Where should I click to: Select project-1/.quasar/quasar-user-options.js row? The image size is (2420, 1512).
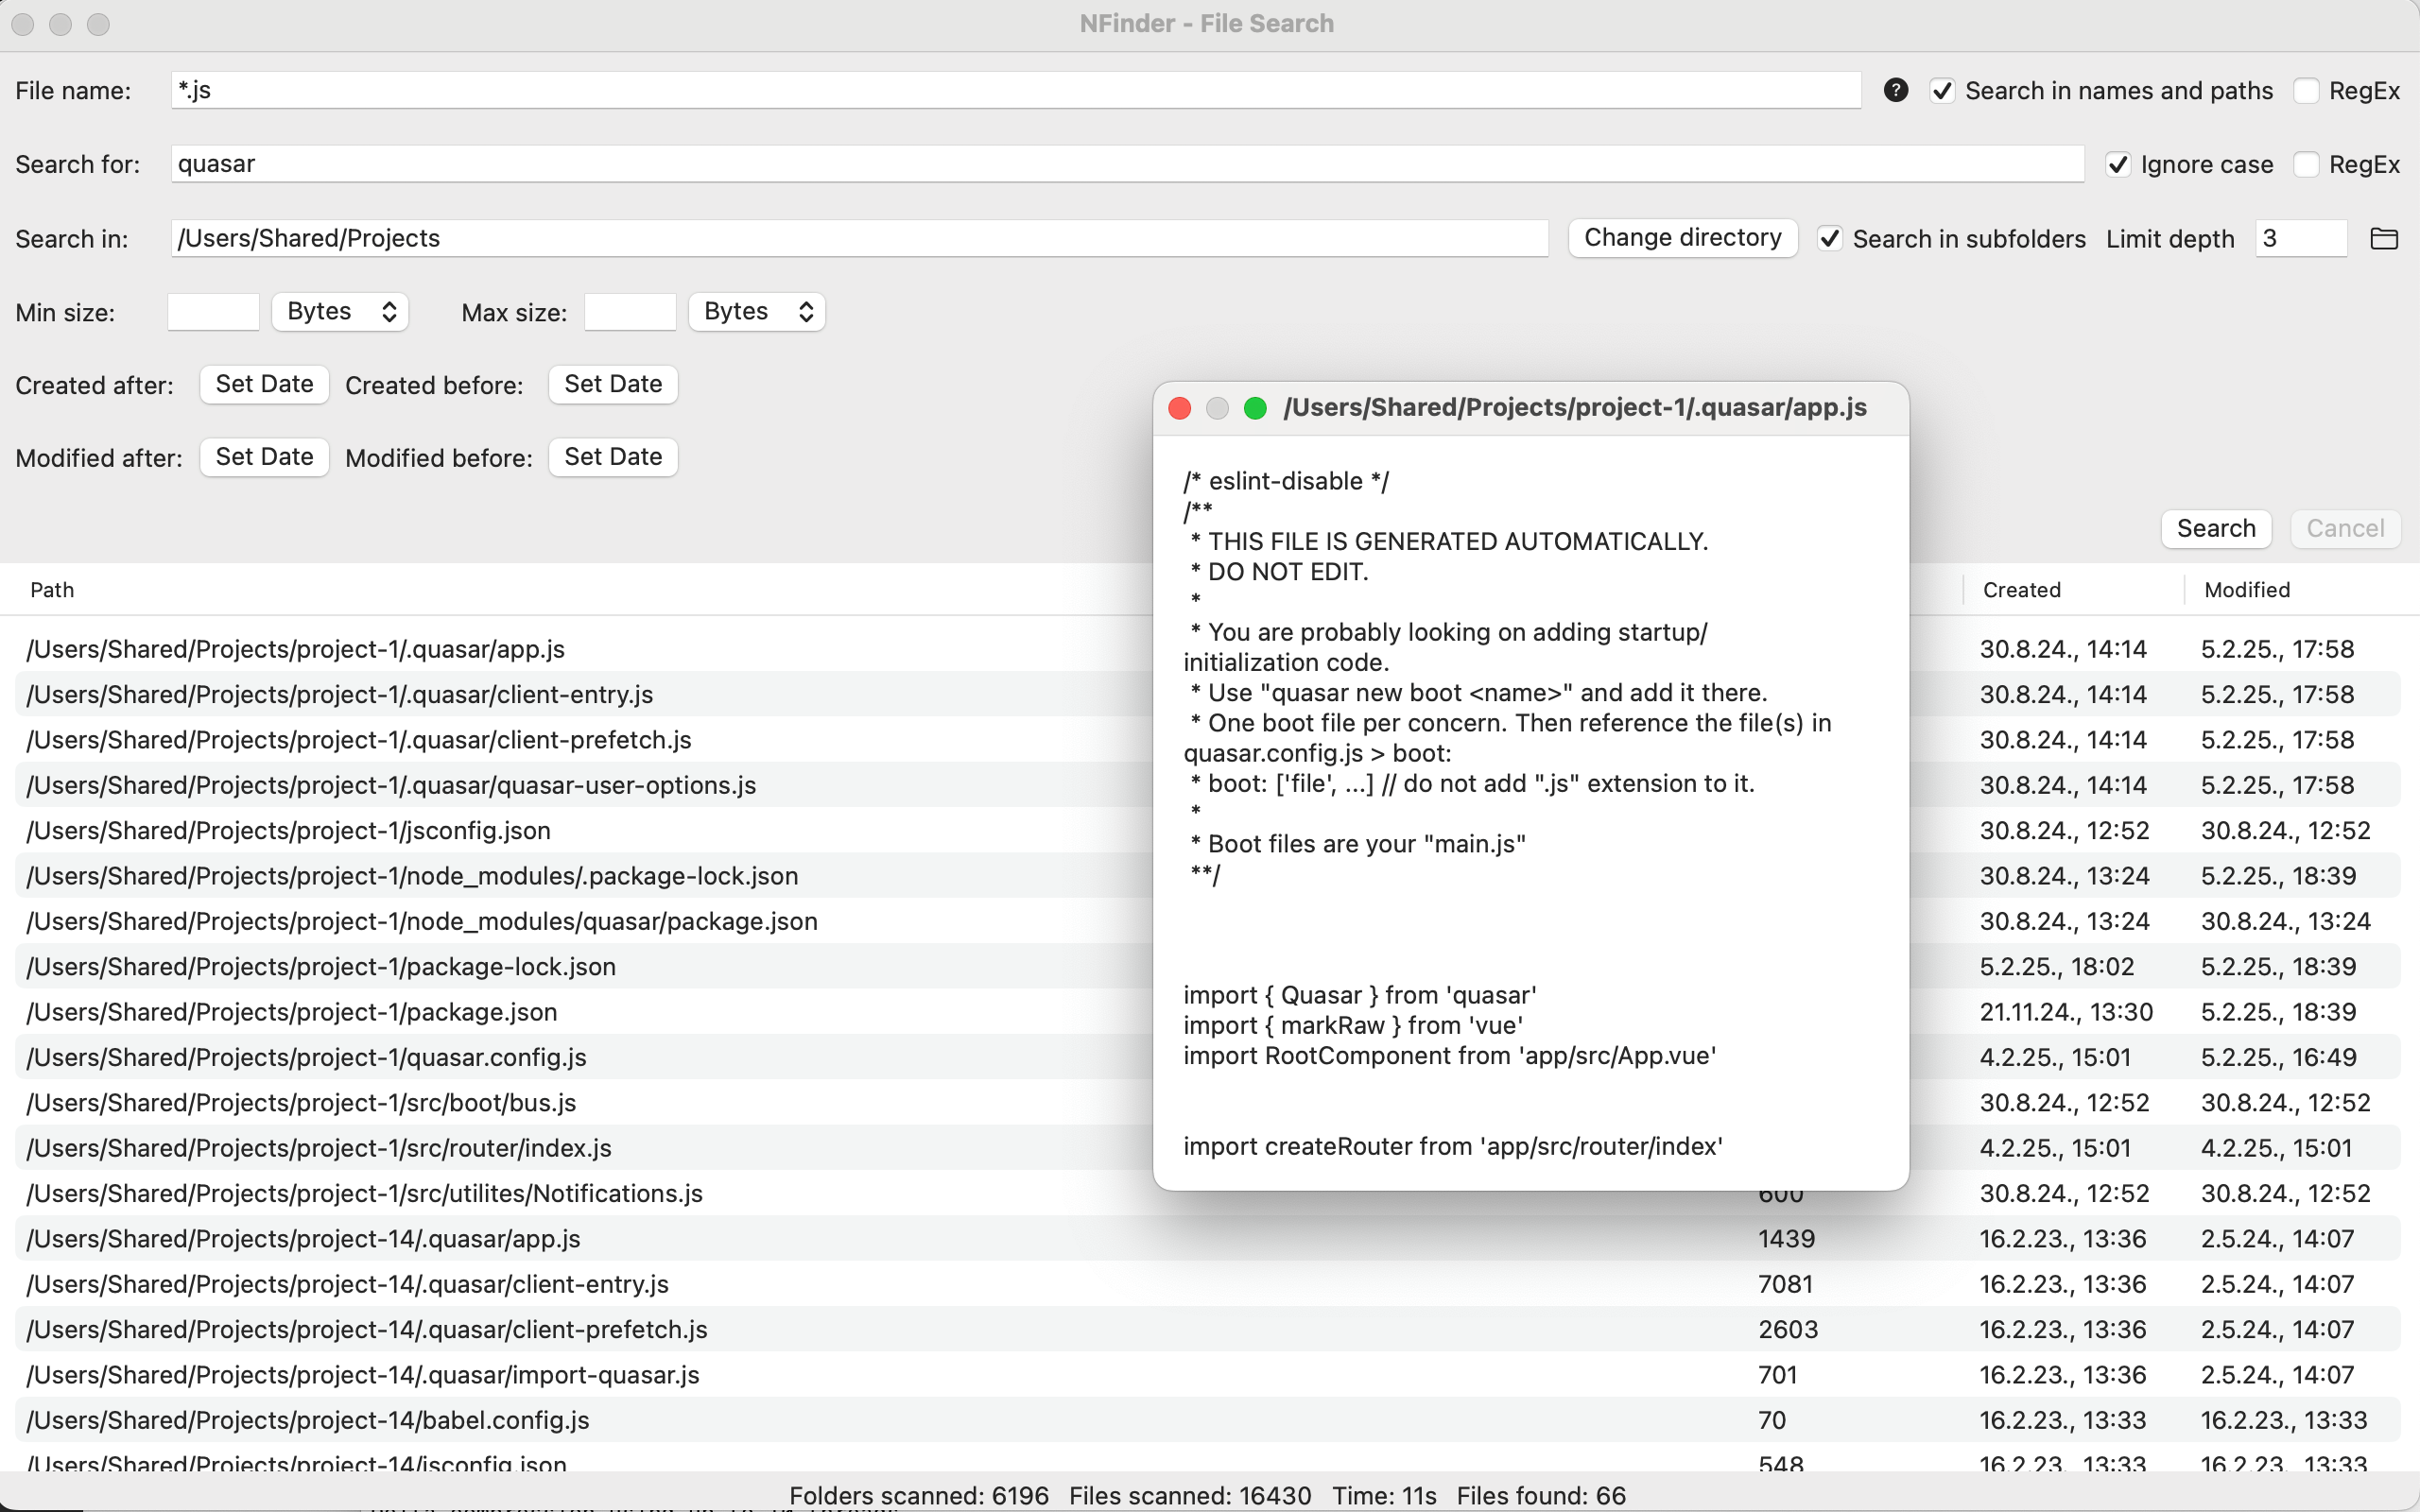click(1208, 785)
